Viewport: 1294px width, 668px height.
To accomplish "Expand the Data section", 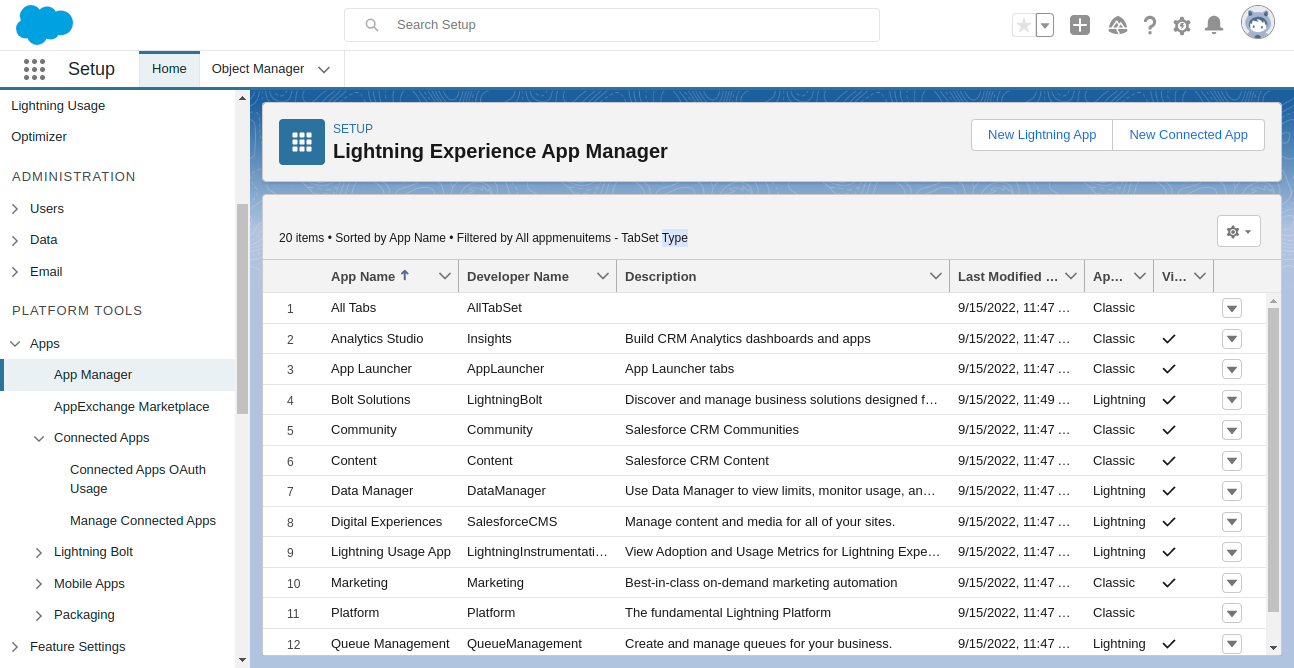I will (x=15, y=240).
